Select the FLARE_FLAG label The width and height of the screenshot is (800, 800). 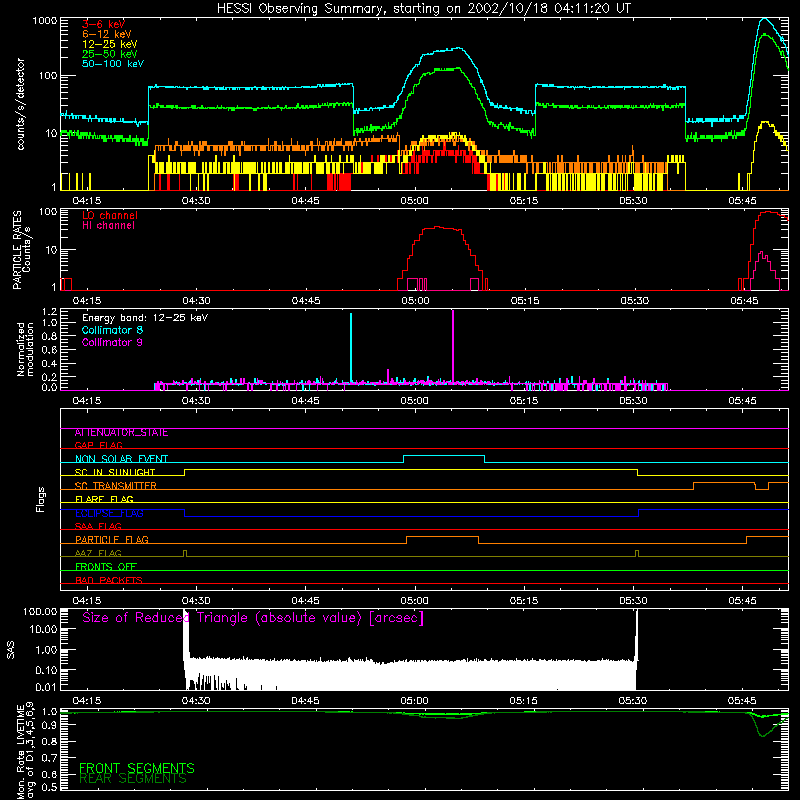104,499
